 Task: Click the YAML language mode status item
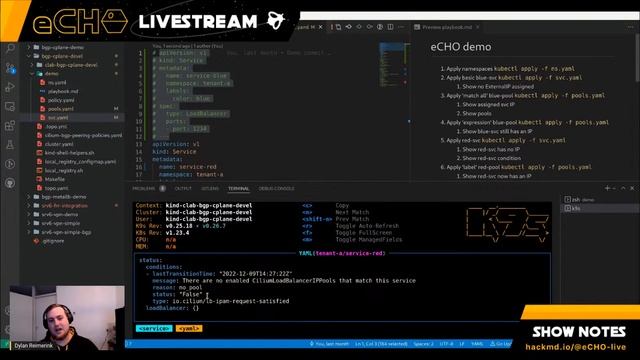coord(477,344)
